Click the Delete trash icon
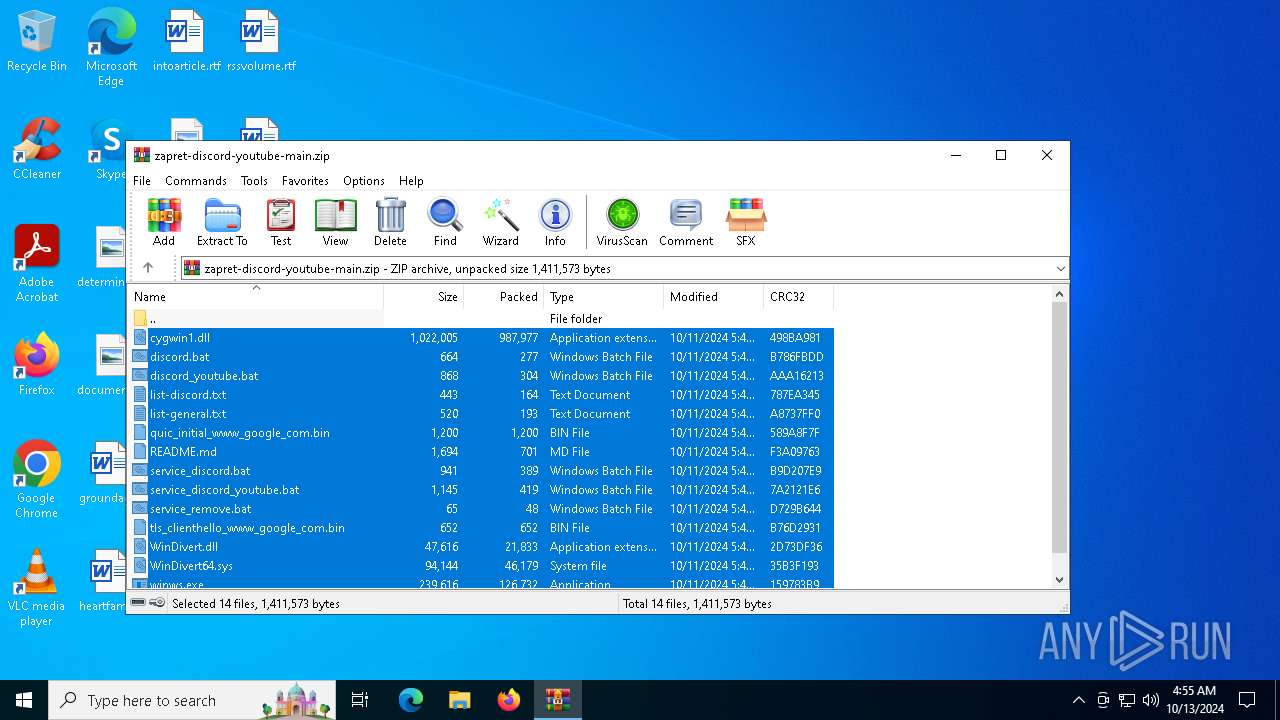Image resolution: width=1280 pixels, height=720 pixels. click(390, 222)
